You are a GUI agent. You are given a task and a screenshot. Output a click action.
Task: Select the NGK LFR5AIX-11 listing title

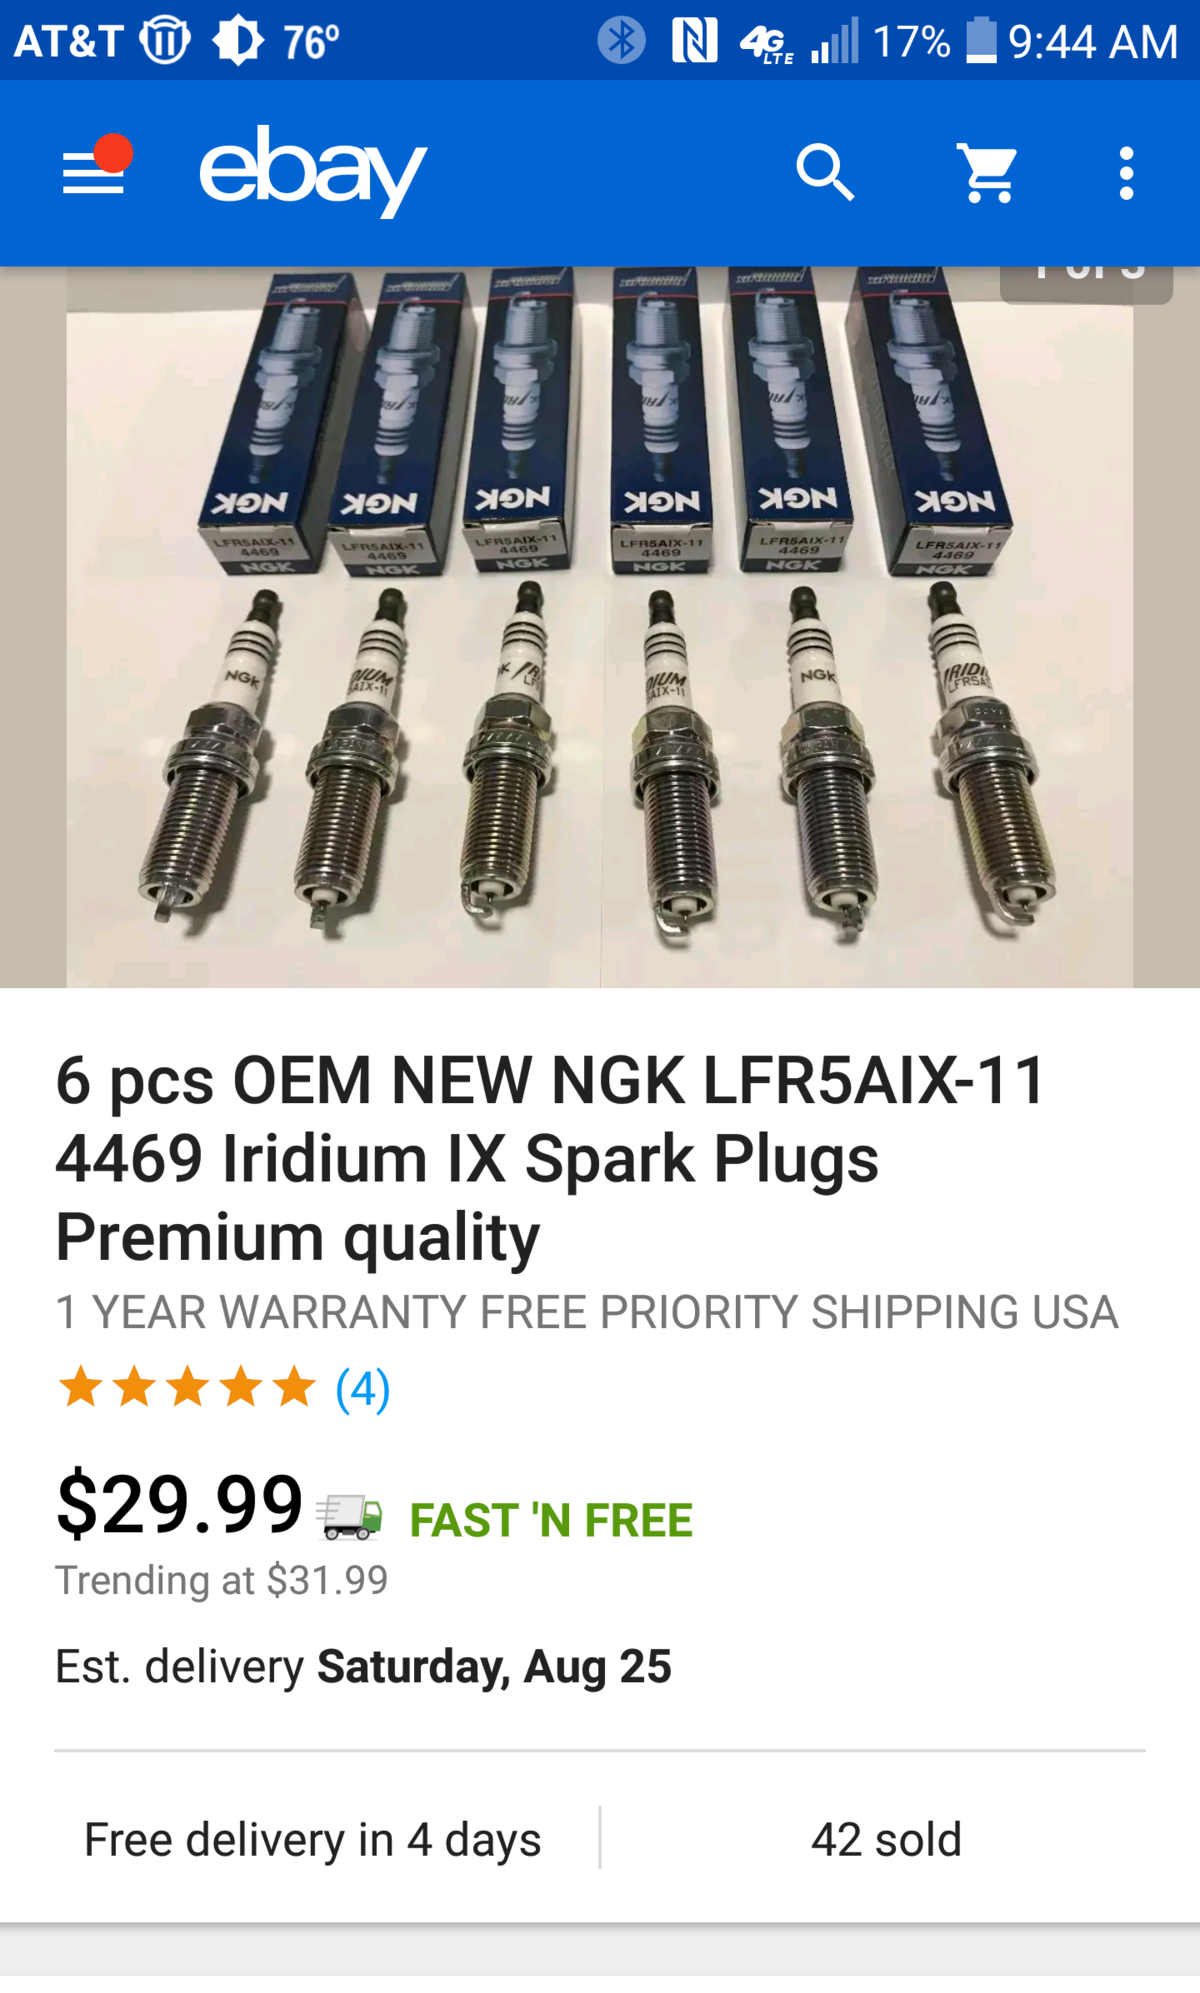click(x=552, y=1158)
